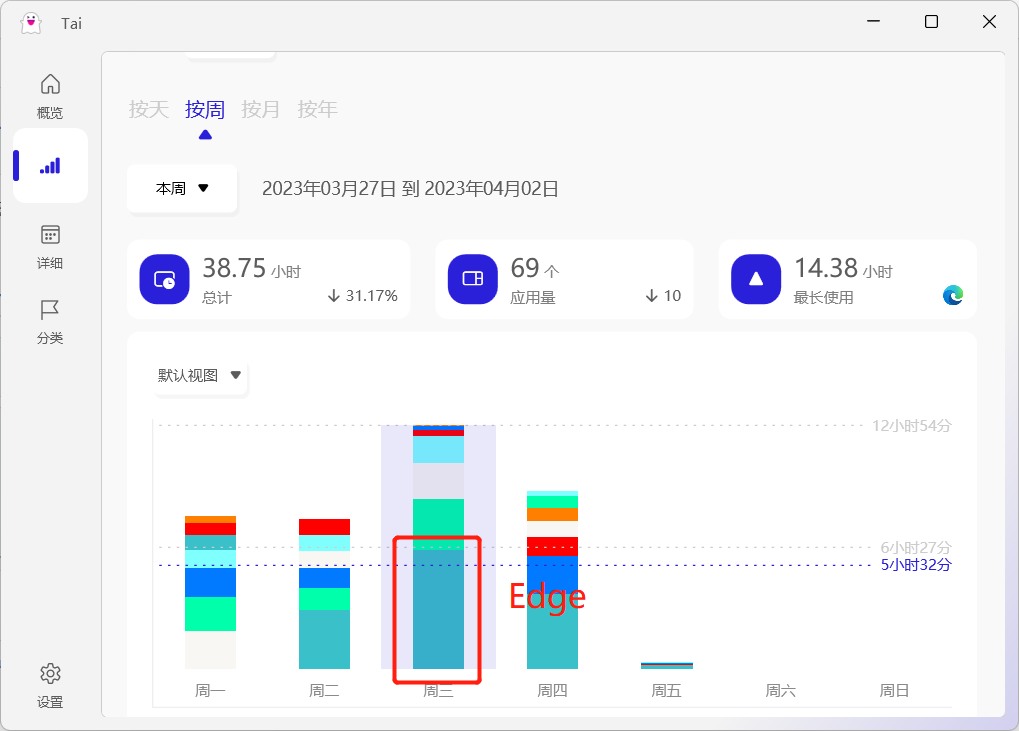Click the triangle icon on 最长使用 card
1019x731 pixels.
pos(755,279)
